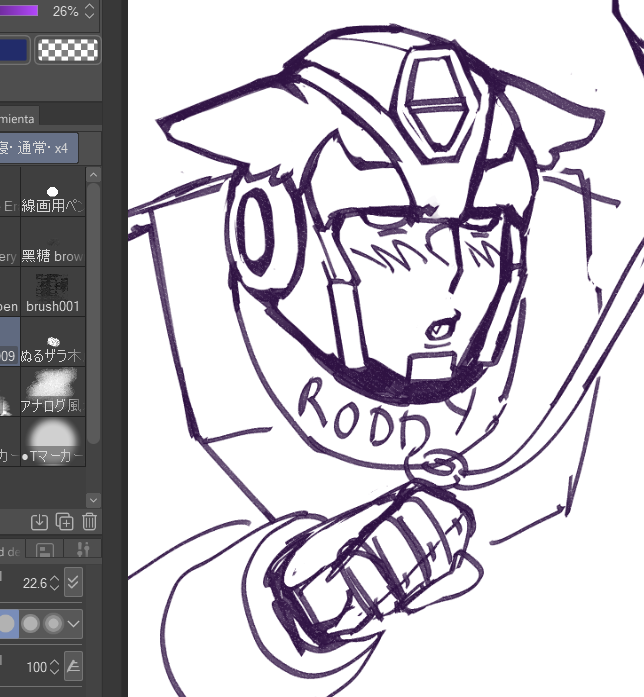Viewport: 644px width, 697px height.
Task: Click the purple slider bar beside 26%
Action: pyautogui.click(x=19, y=11)
